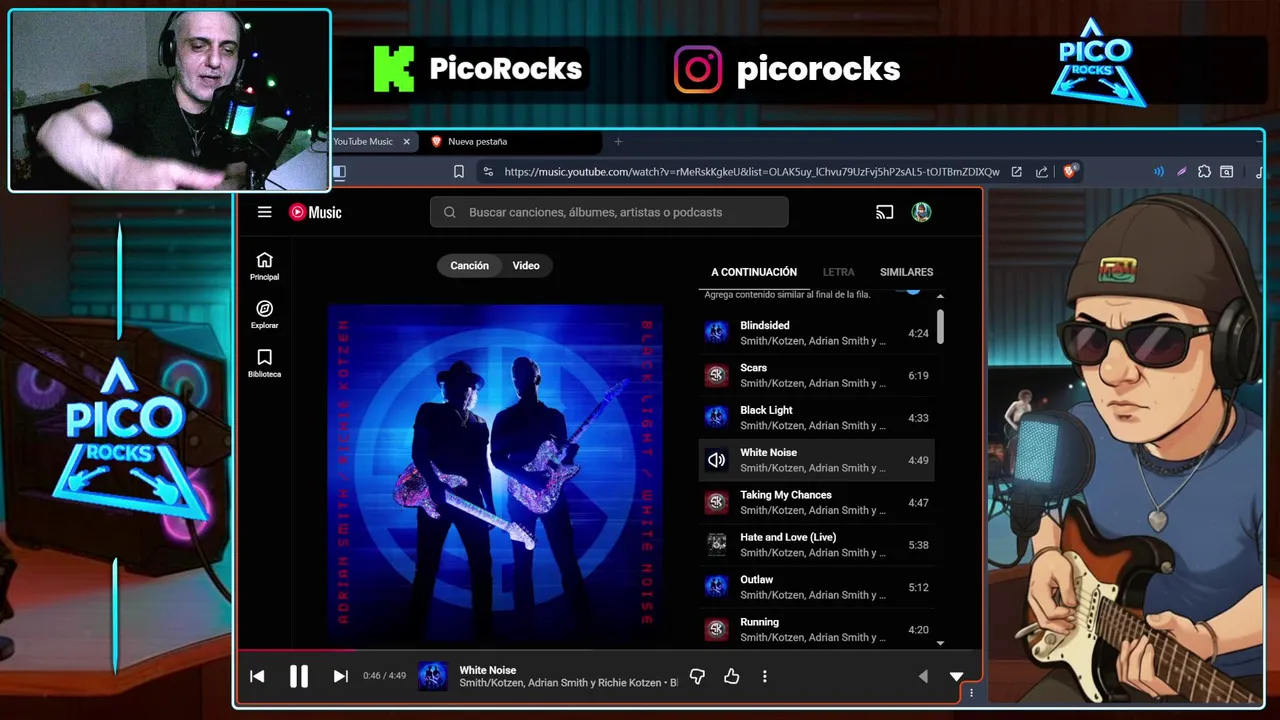1280x720 pixels.
Task: Open the Principal home section
Action: (x=264, y=266)
